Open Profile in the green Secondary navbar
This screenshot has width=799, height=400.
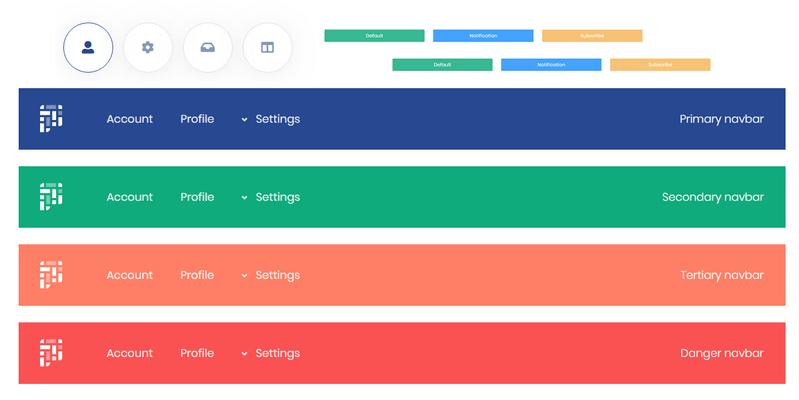(x=197, y=197)
